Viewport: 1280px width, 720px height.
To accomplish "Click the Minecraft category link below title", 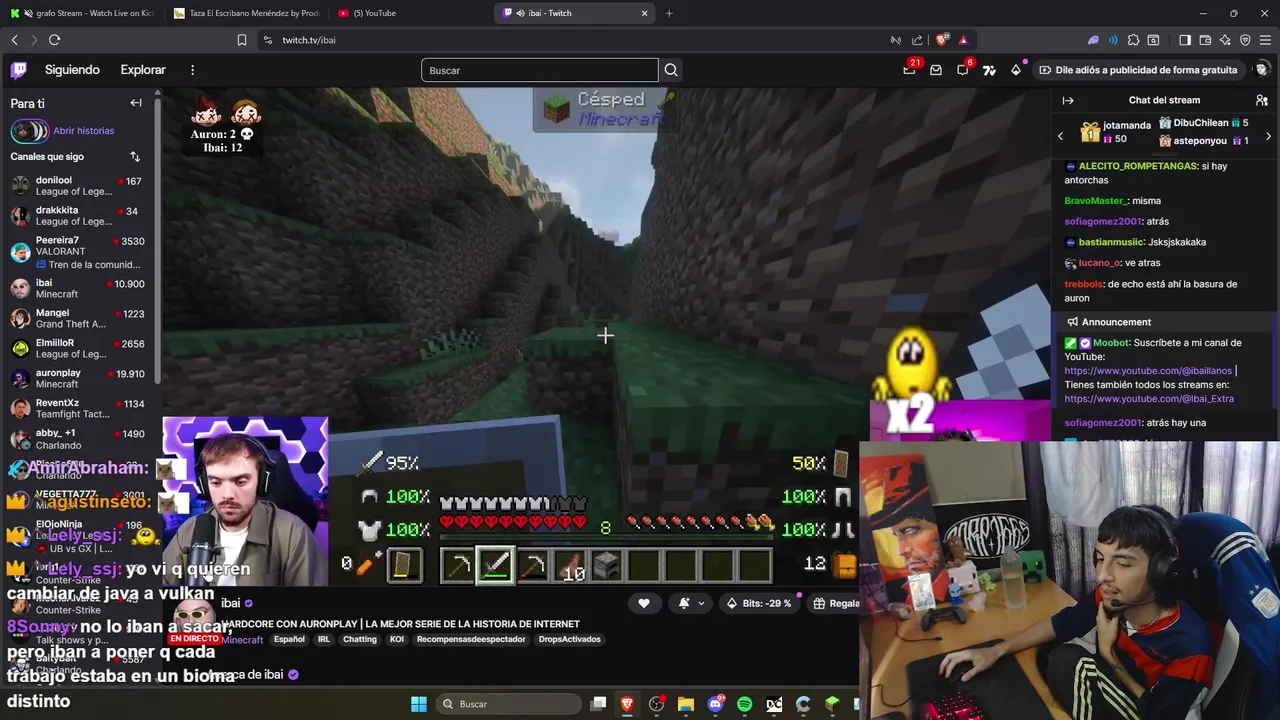I will (242, 640).
